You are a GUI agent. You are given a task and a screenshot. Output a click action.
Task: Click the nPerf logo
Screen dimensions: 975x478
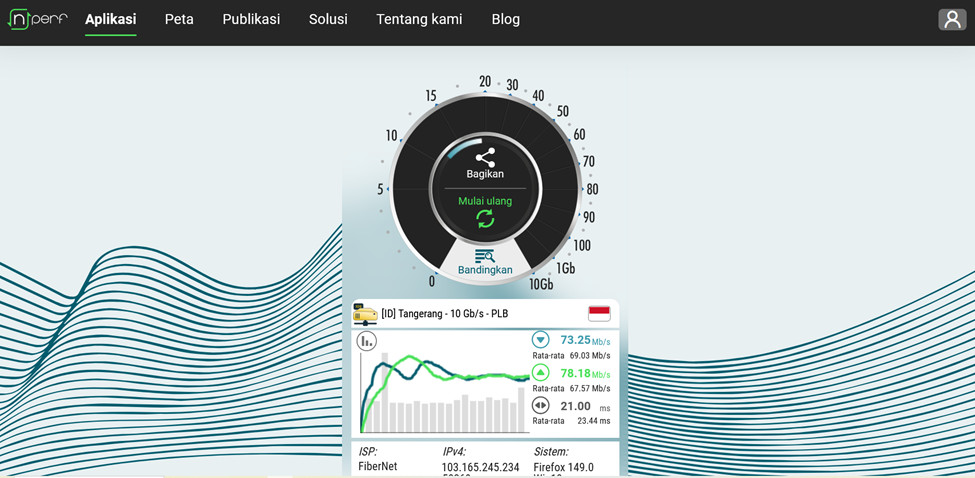pos(38,19)
